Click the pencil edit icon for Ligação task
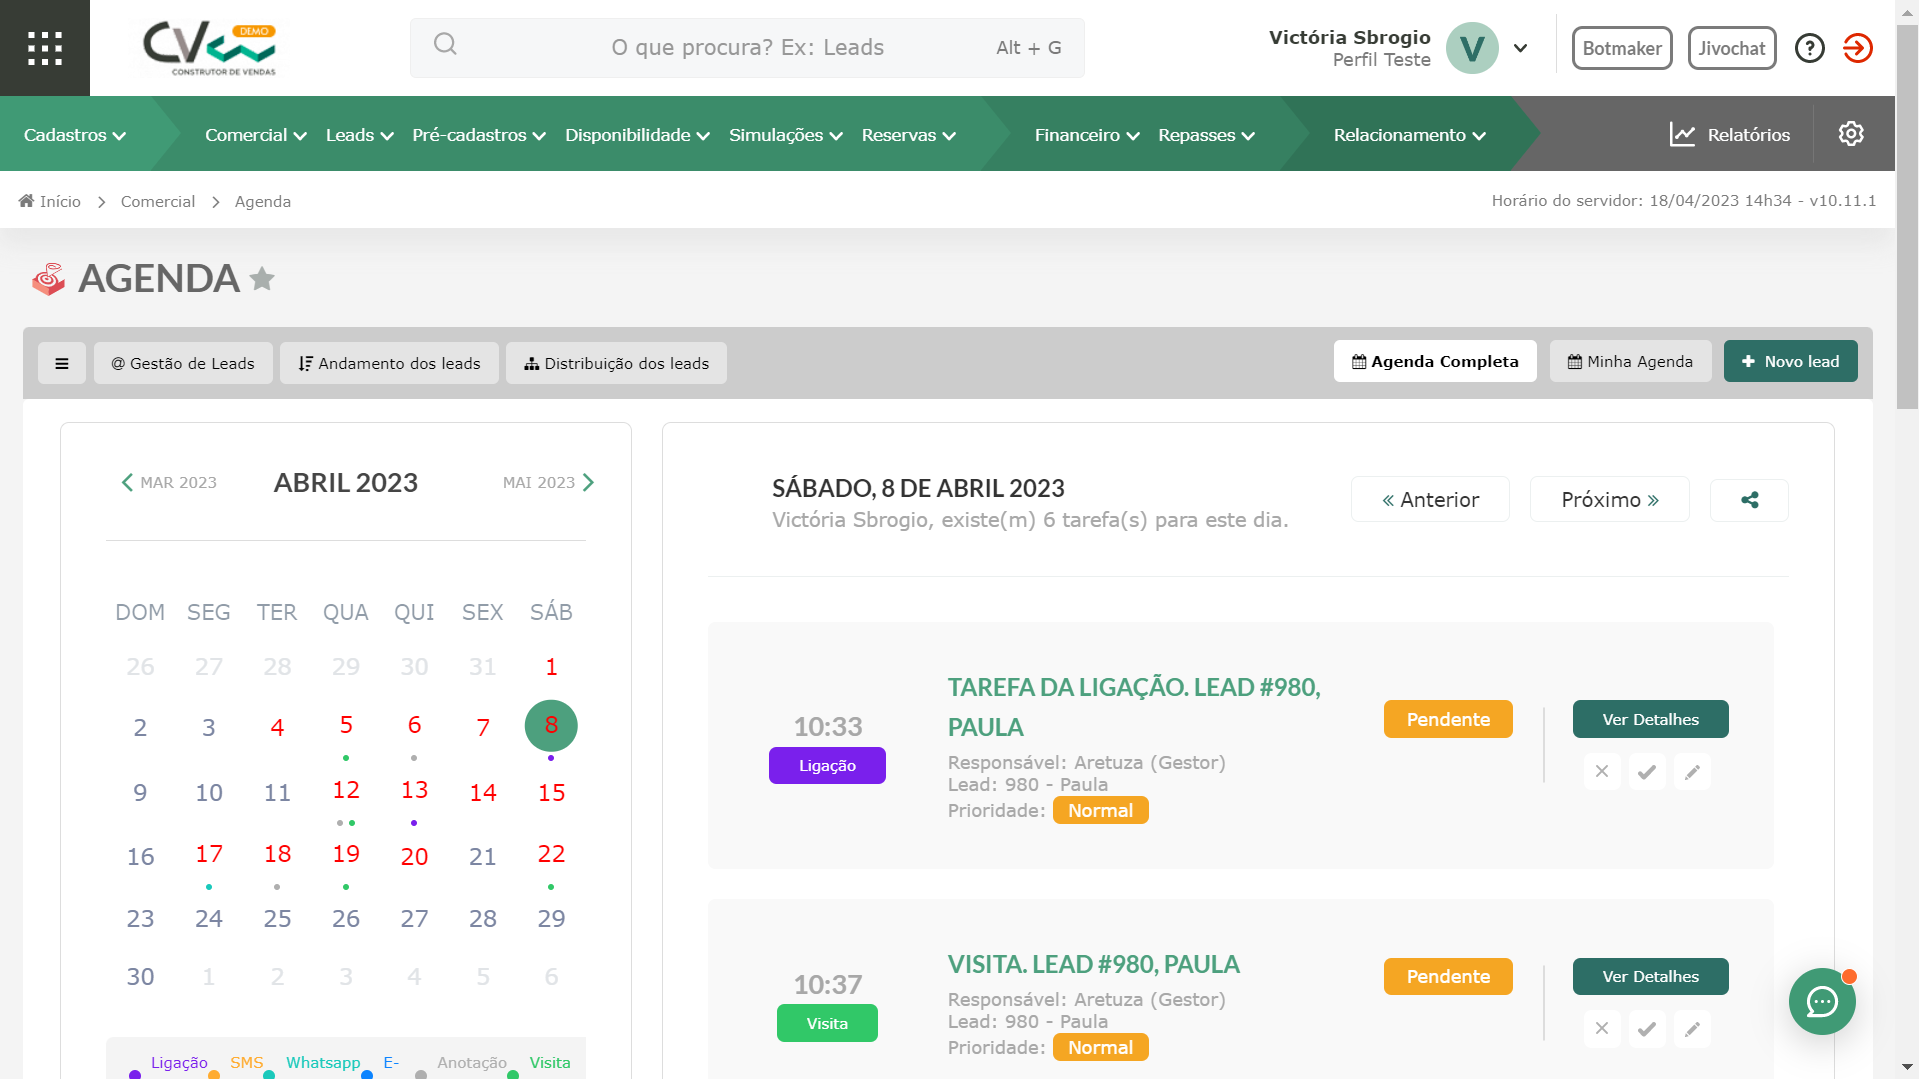Image resolution: width=1919 pixels, height=1079 pixels. [x=1692, y=772]
